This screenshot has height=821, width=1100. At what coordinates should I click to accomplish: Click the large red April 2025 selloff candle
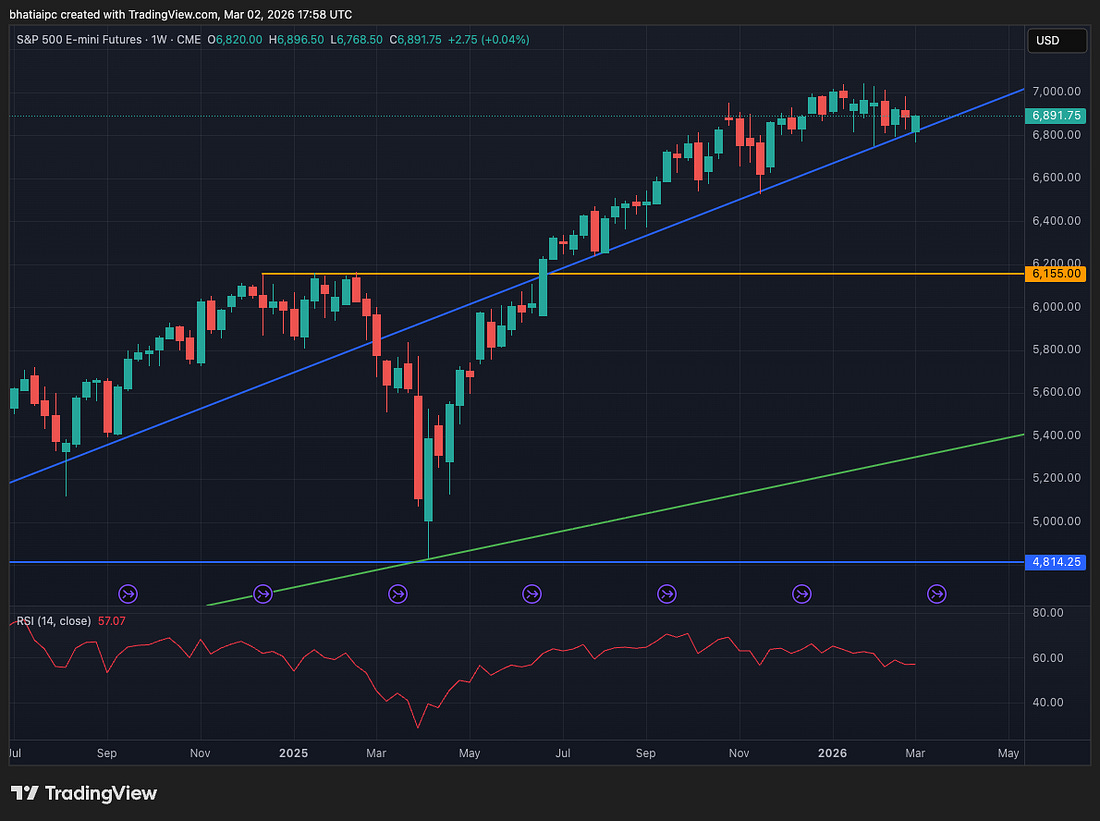coord(418,448)
